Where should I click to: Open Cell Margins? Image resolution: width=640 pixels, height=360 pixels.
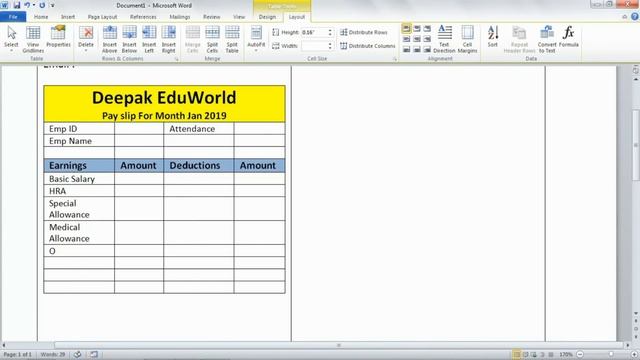point(467,39)
